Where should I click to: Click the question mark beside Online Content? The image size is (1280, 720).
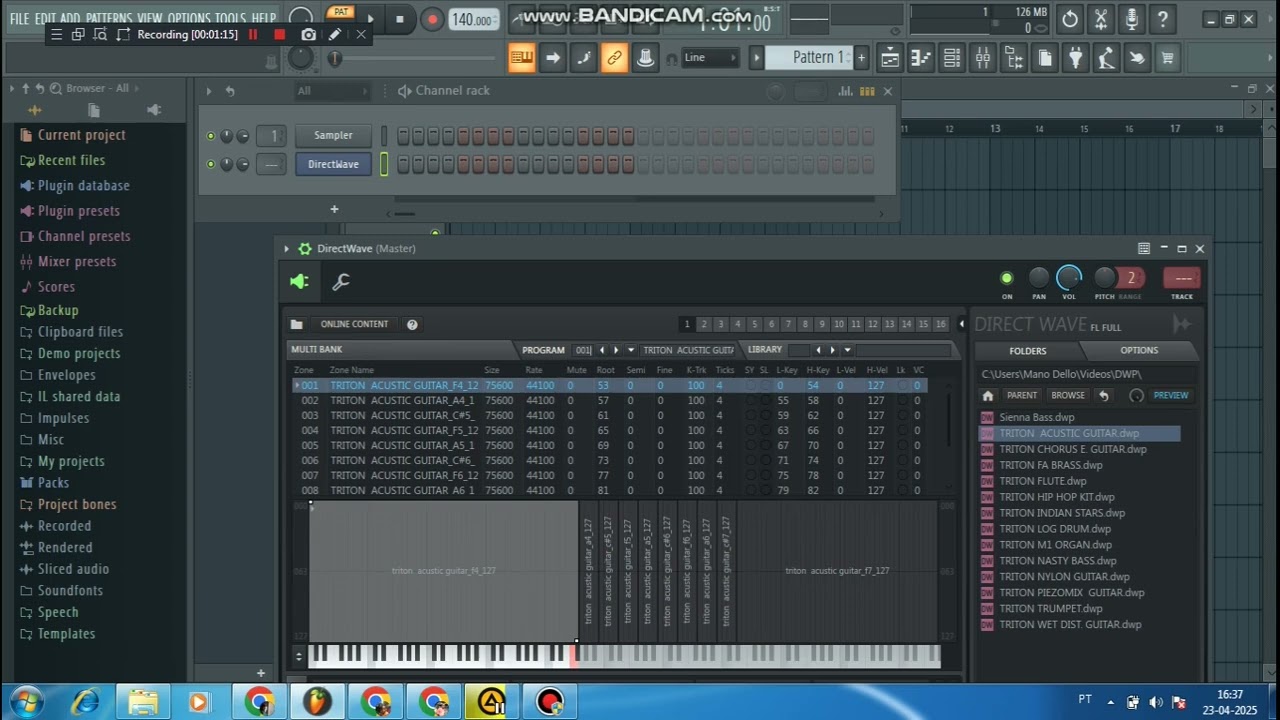tap(412, 324)
